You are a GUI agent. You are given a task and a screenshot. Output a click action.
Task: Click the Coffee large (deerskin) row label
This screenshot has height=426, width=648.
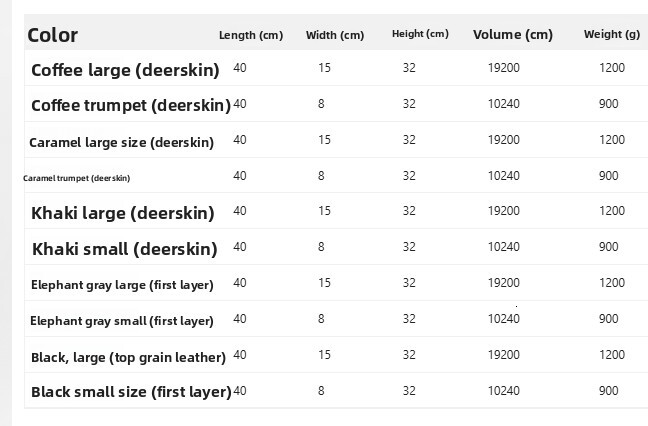tap(125, 70)
